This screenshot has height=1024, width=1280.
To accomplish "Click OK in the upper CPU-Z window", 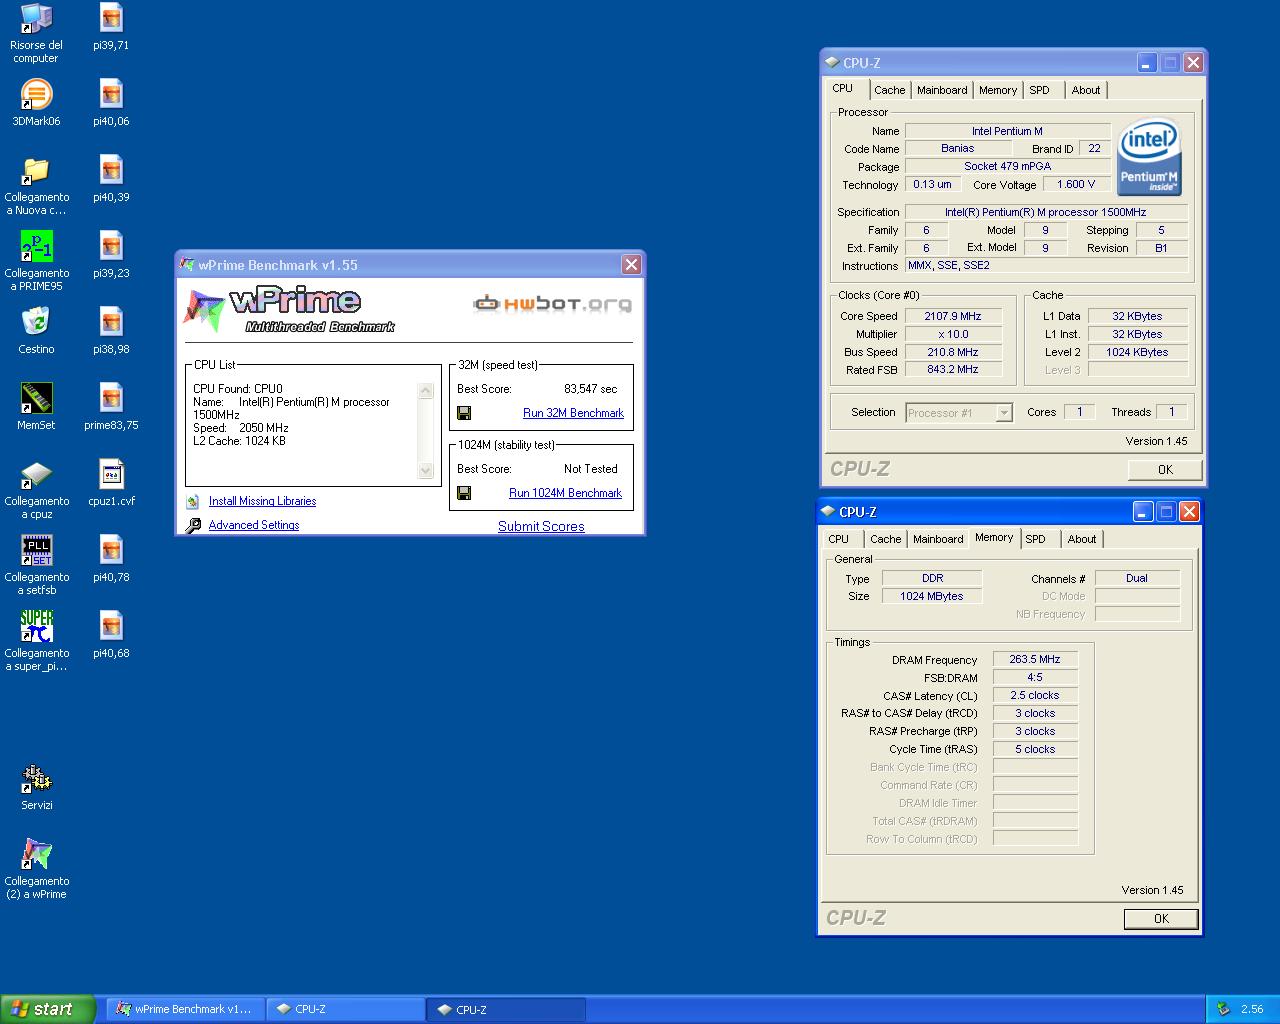I will click(1165, 470).
